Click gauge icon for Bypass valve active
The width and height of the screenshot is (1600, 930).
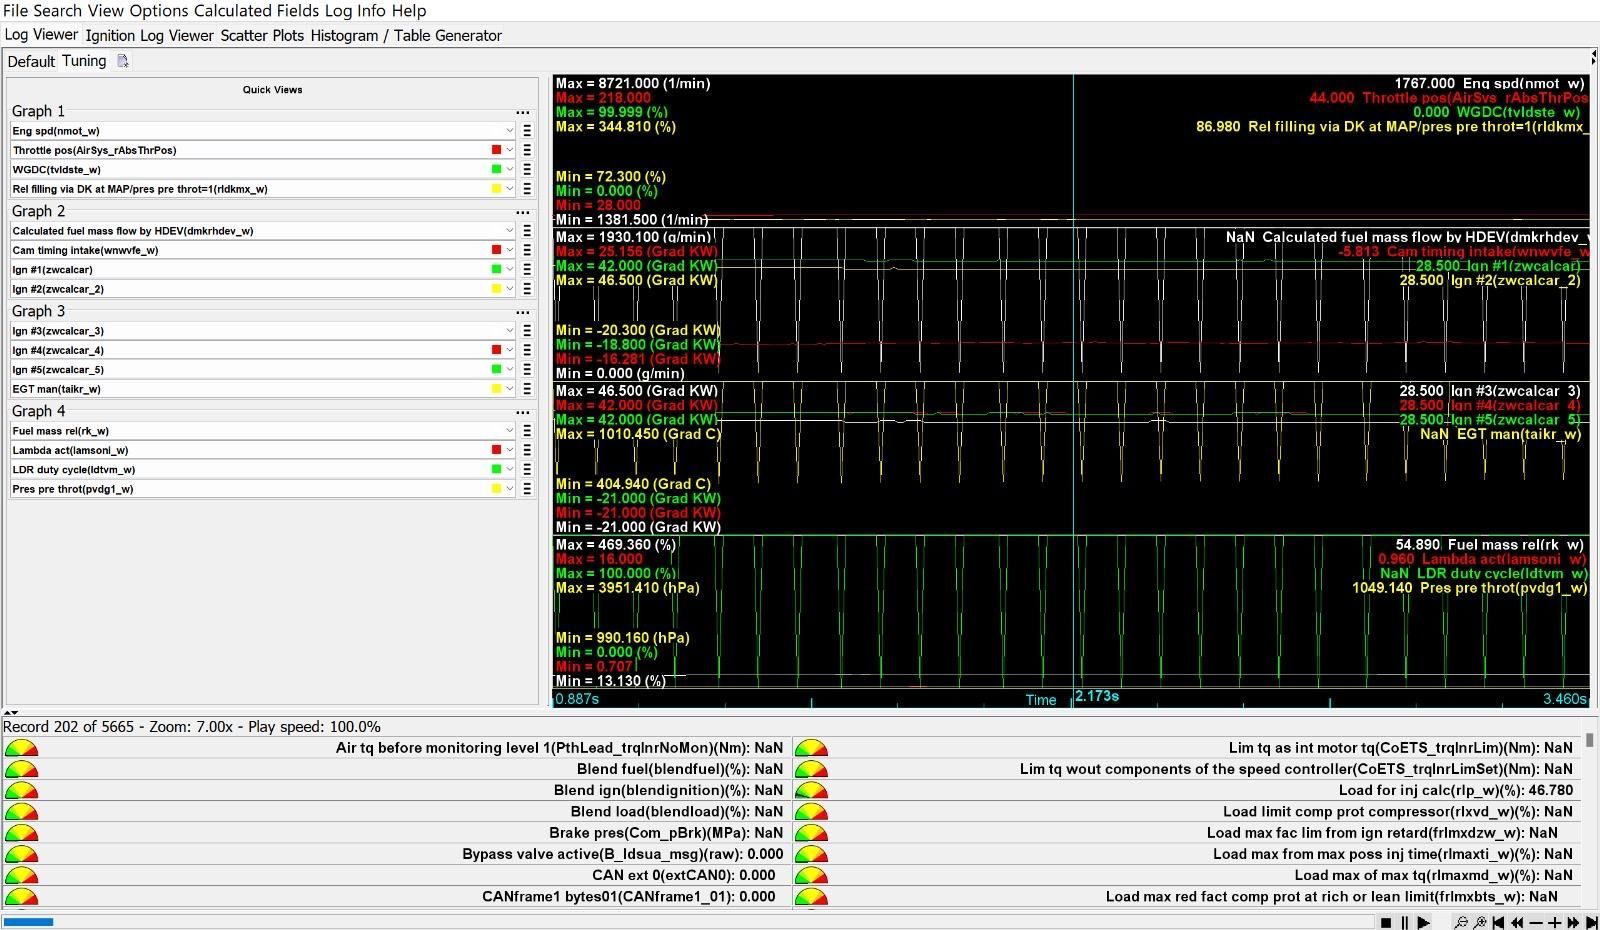[x=21, y=855]
